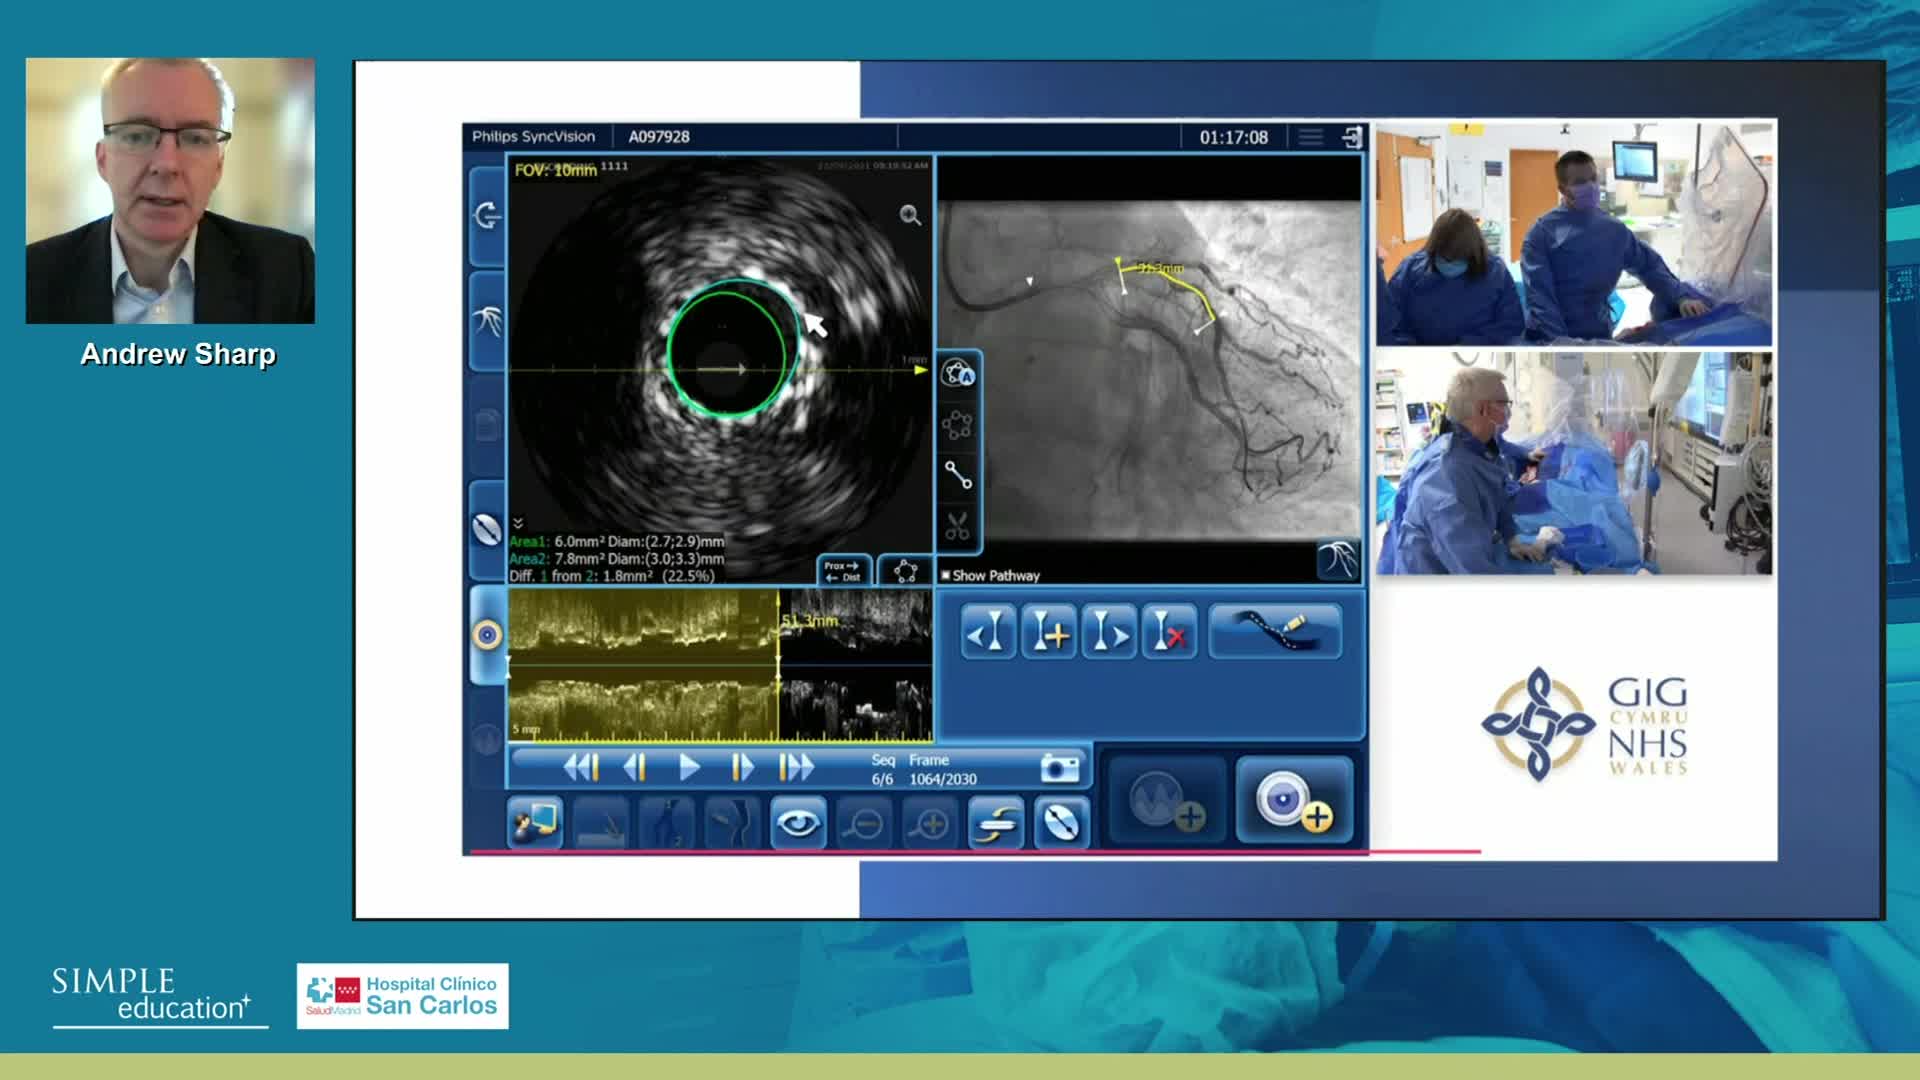Open the coronary tree view side tab
Screen dimensions: 1920x1080
487,322
